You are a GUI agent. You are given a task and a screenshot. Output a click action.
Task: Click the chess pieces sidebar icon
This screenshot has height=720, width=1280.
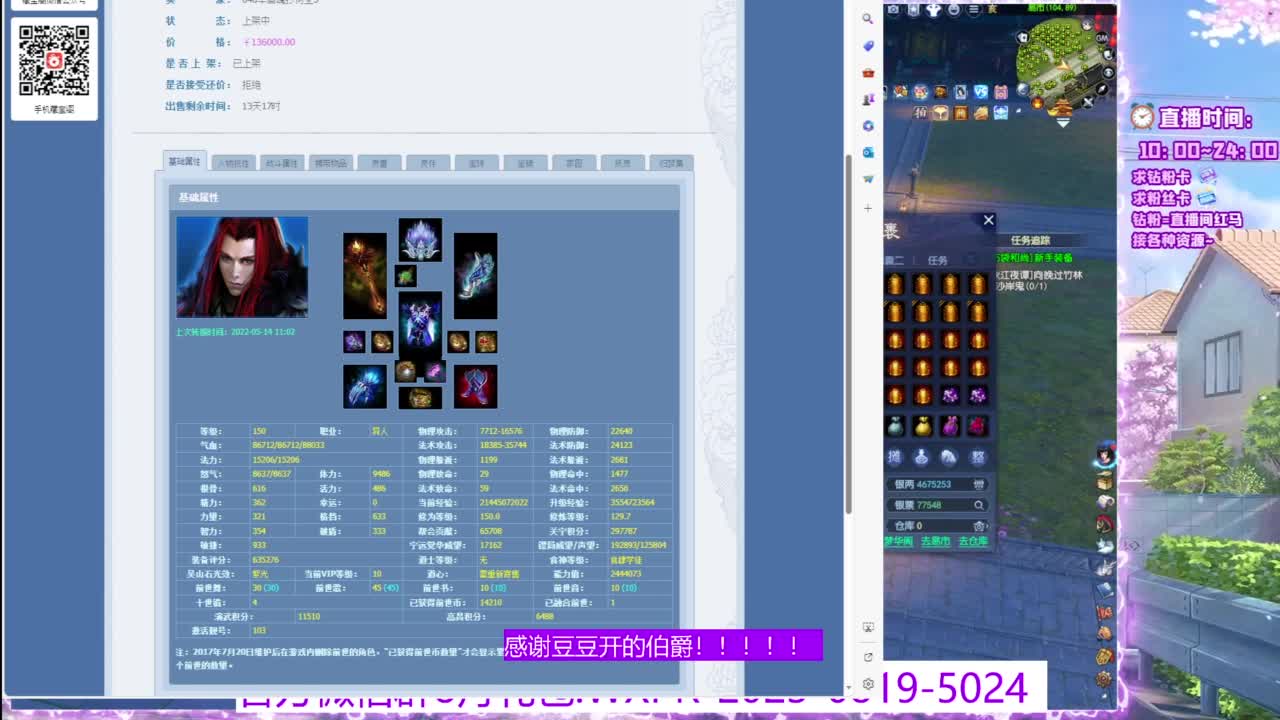point(868,99)
